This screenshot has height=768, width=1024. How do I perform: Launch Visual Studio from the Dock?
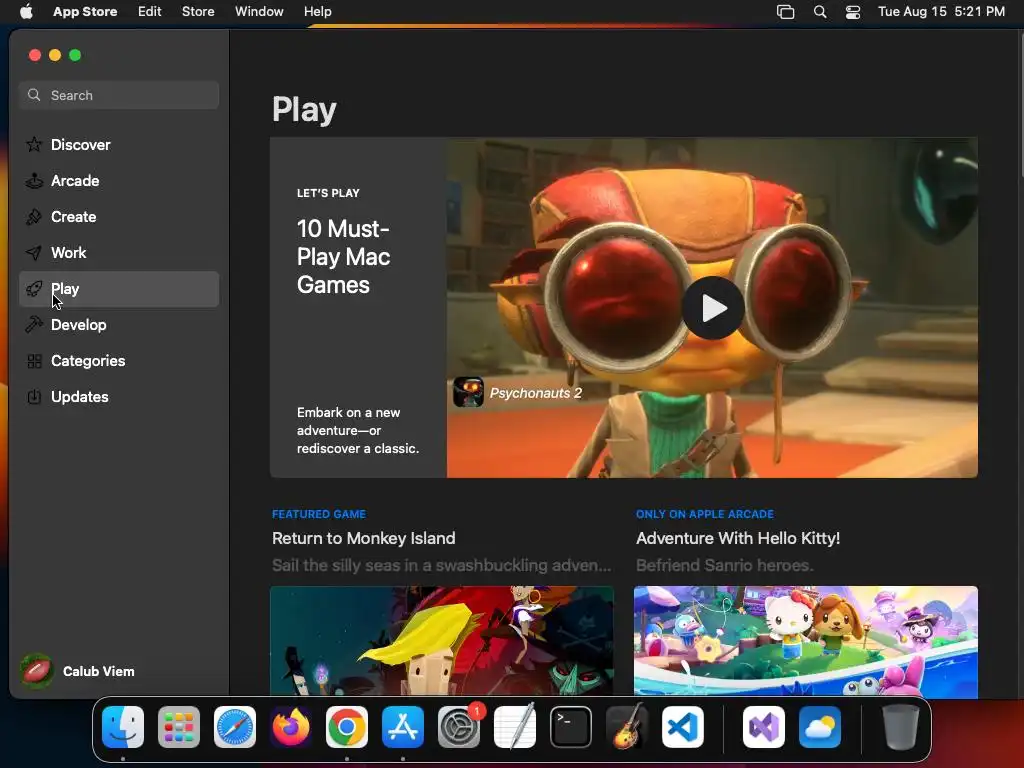(763, 727)
